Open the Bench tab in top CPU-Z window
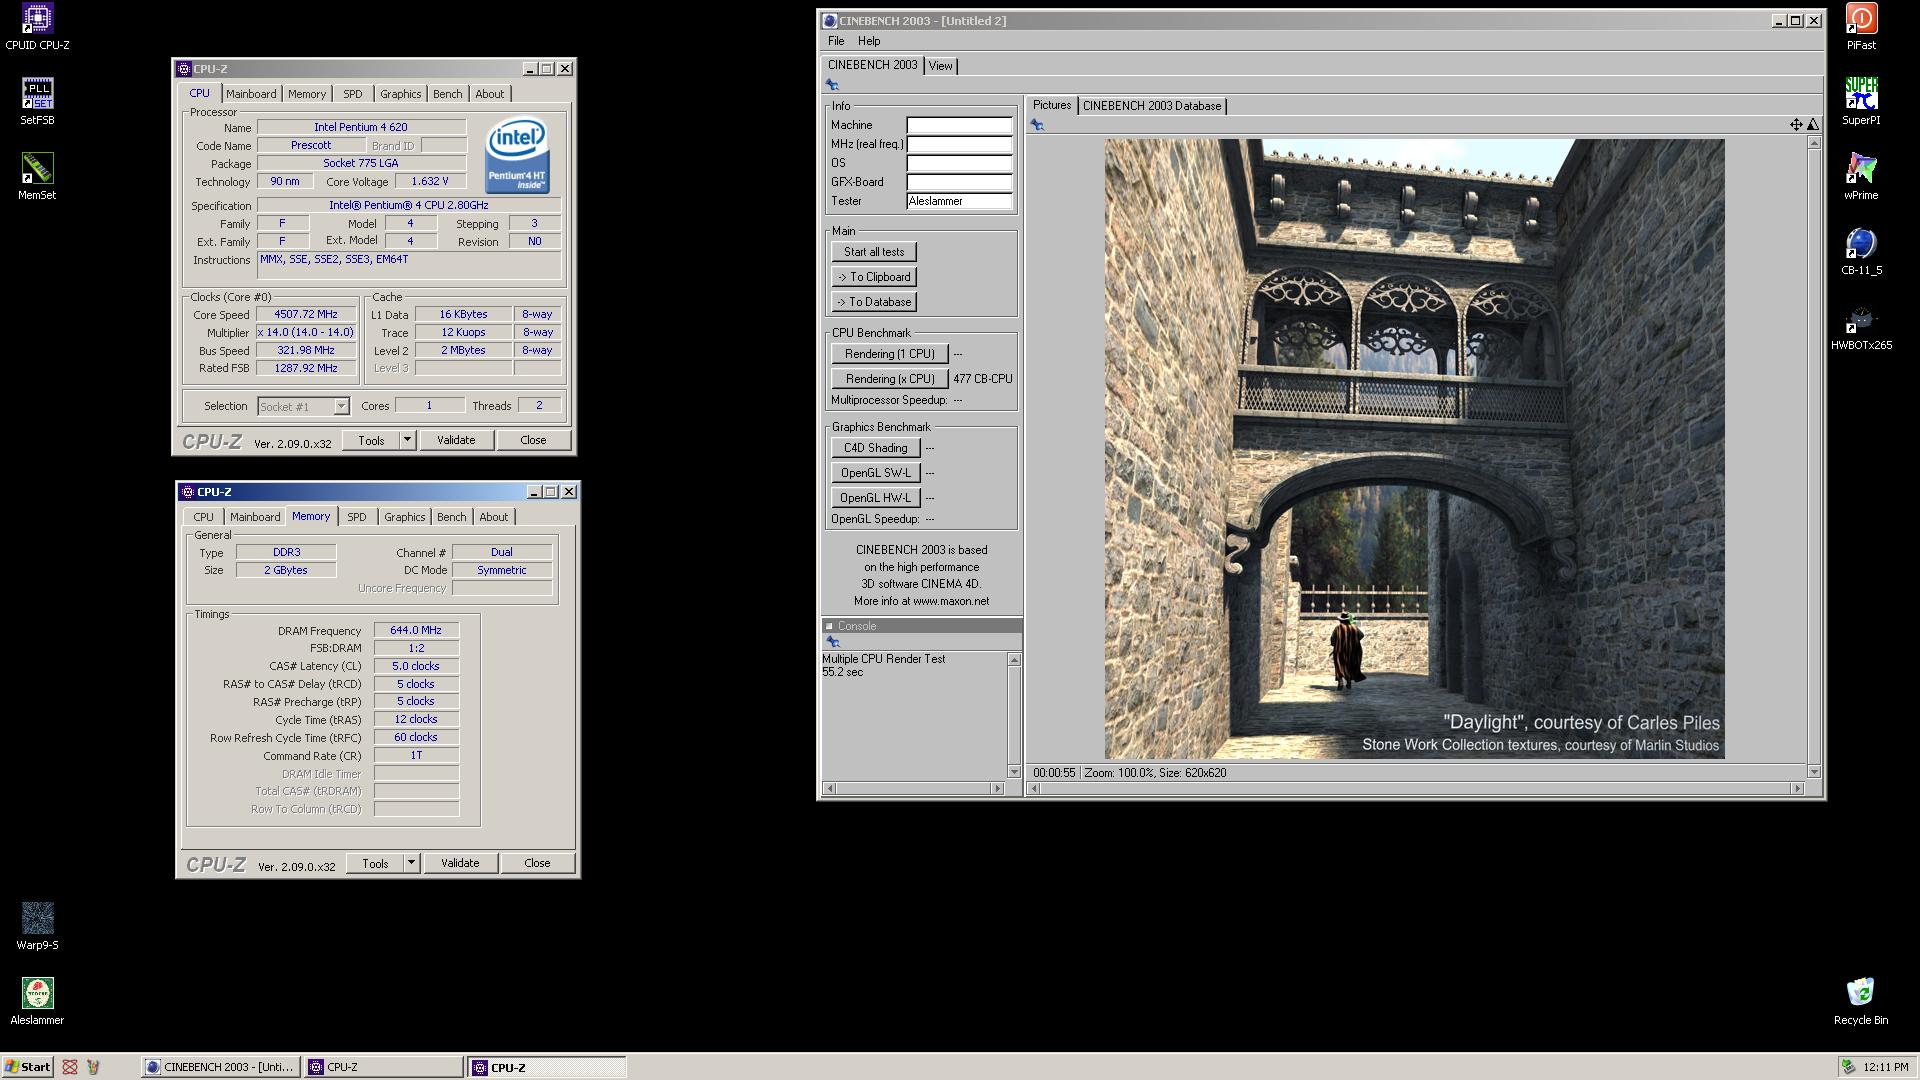Image resolution: width=1920 pixels, height=1080 pixels. (x=447, y=94)
